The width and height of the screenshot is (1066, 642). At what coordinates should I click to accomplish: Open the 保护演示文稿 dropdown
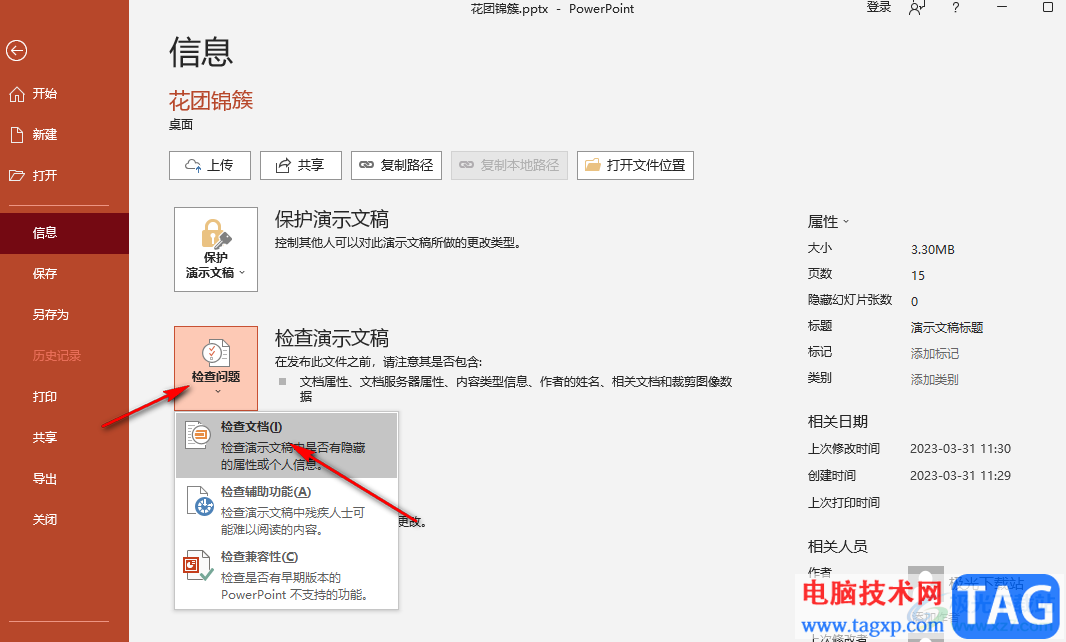coord(216,250)
